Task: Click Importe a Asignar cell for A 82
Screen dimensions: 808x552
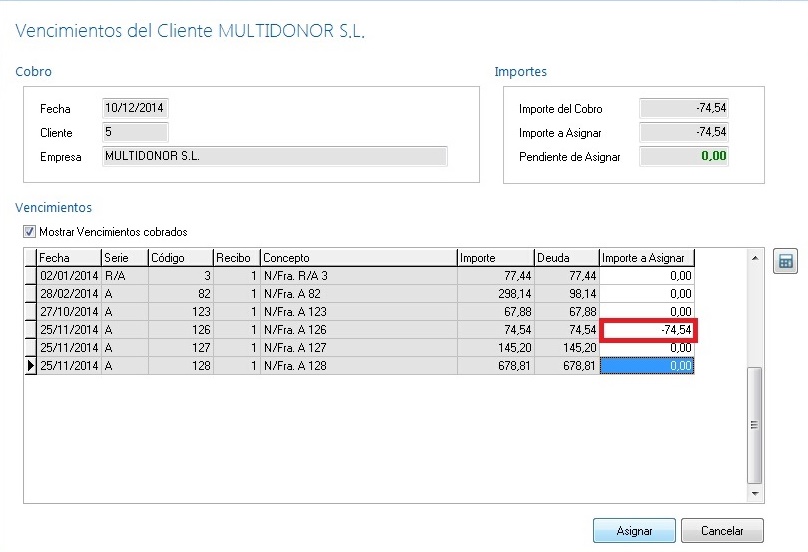Action: tap(647, 294)
